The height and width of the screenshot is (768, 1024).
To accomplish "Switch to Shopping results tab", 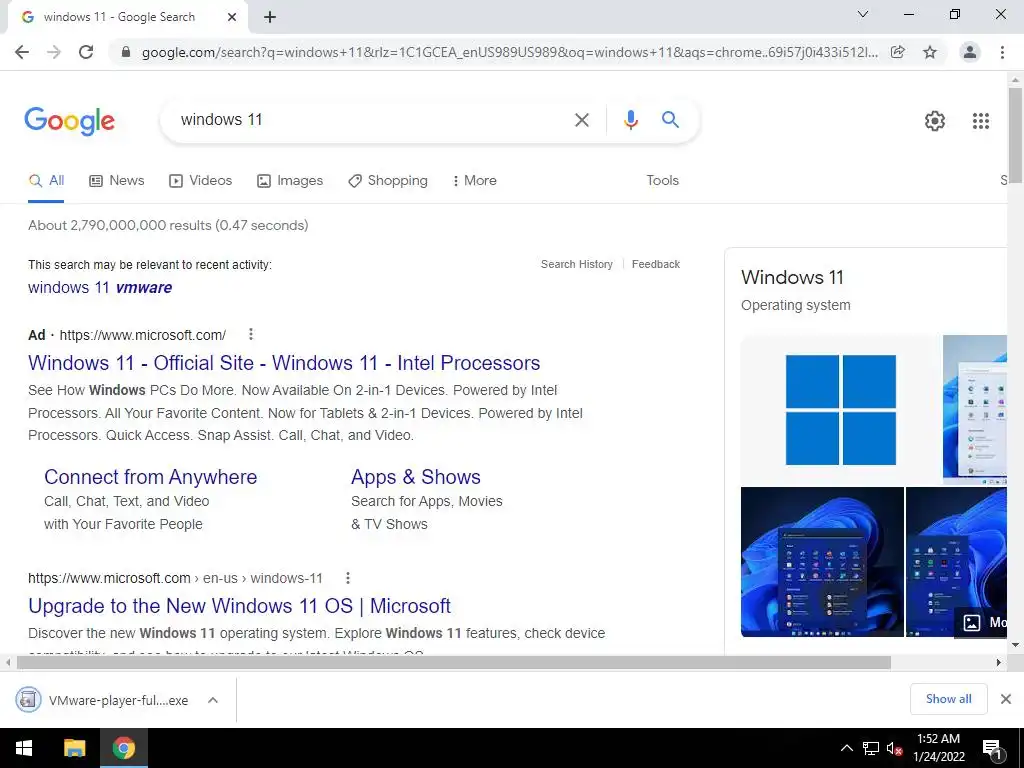I will click(x=388, y=181).
